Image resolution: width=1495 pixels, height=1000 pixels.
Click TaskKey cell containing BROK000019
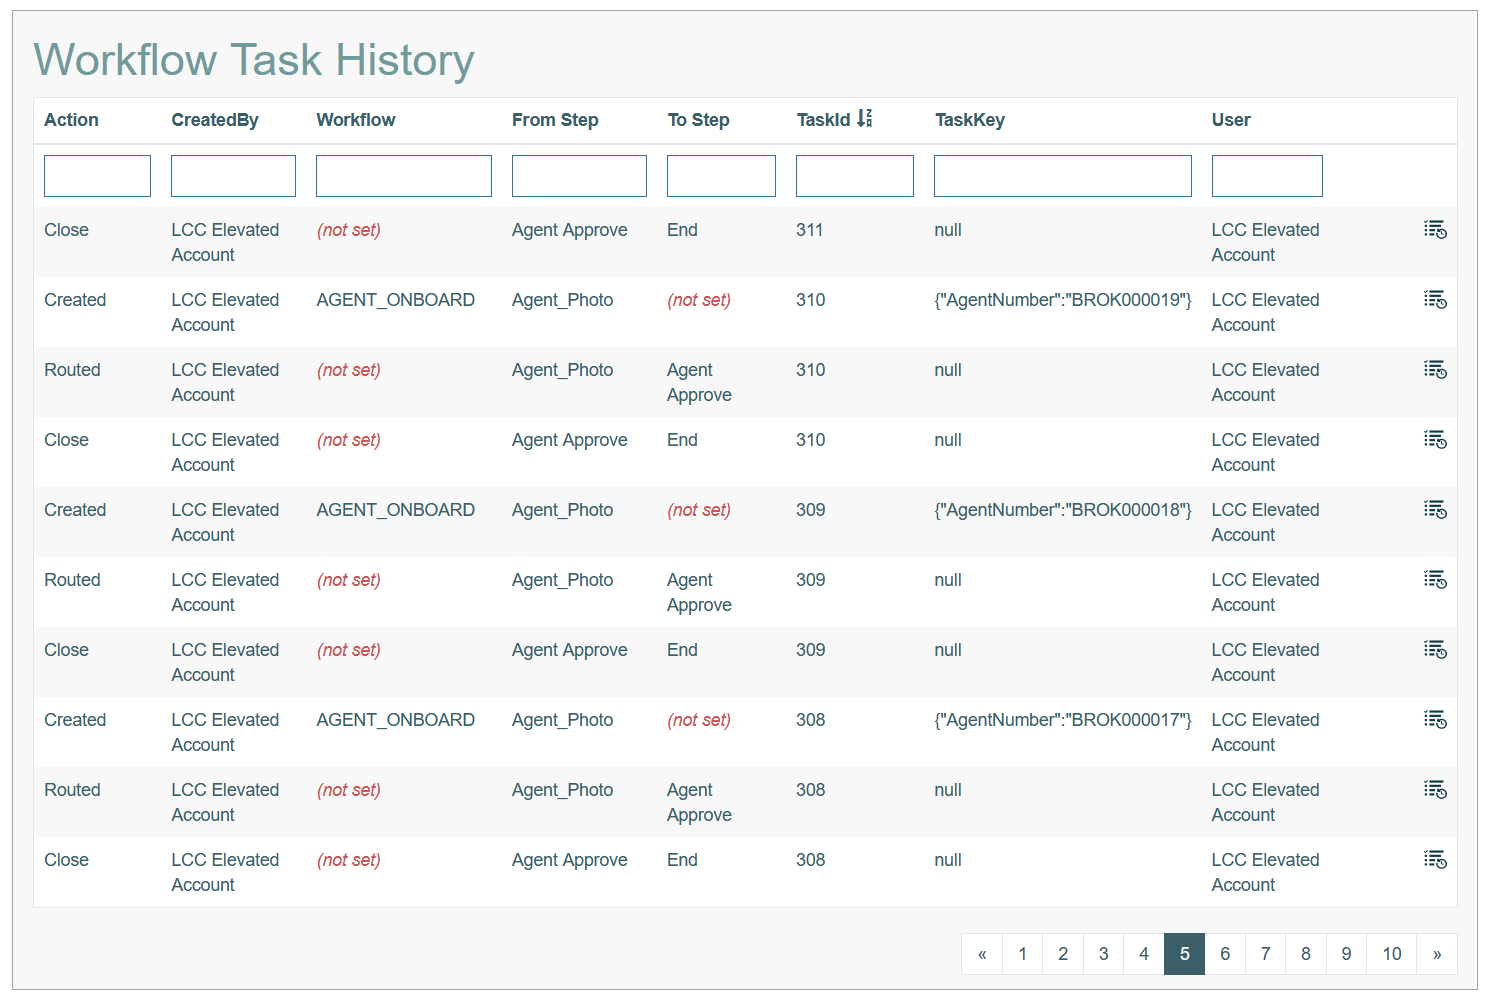[1063, 300]
